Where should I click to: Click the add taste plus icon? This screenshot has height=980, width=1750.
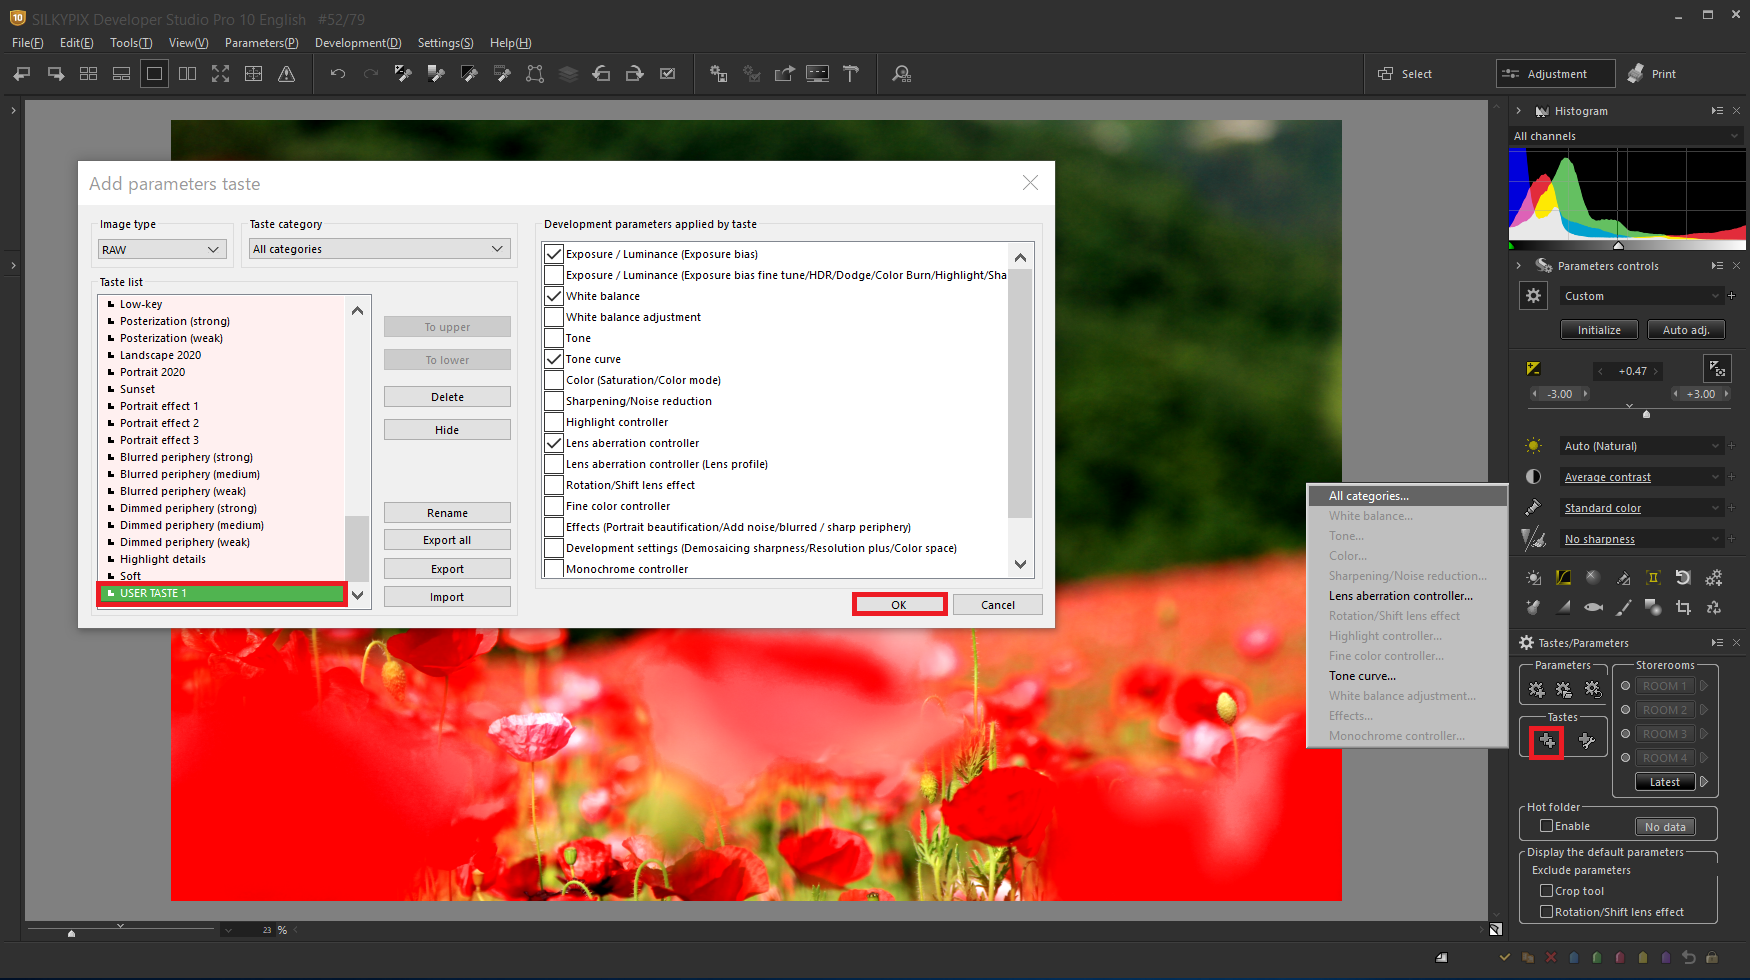[1547, 741]
